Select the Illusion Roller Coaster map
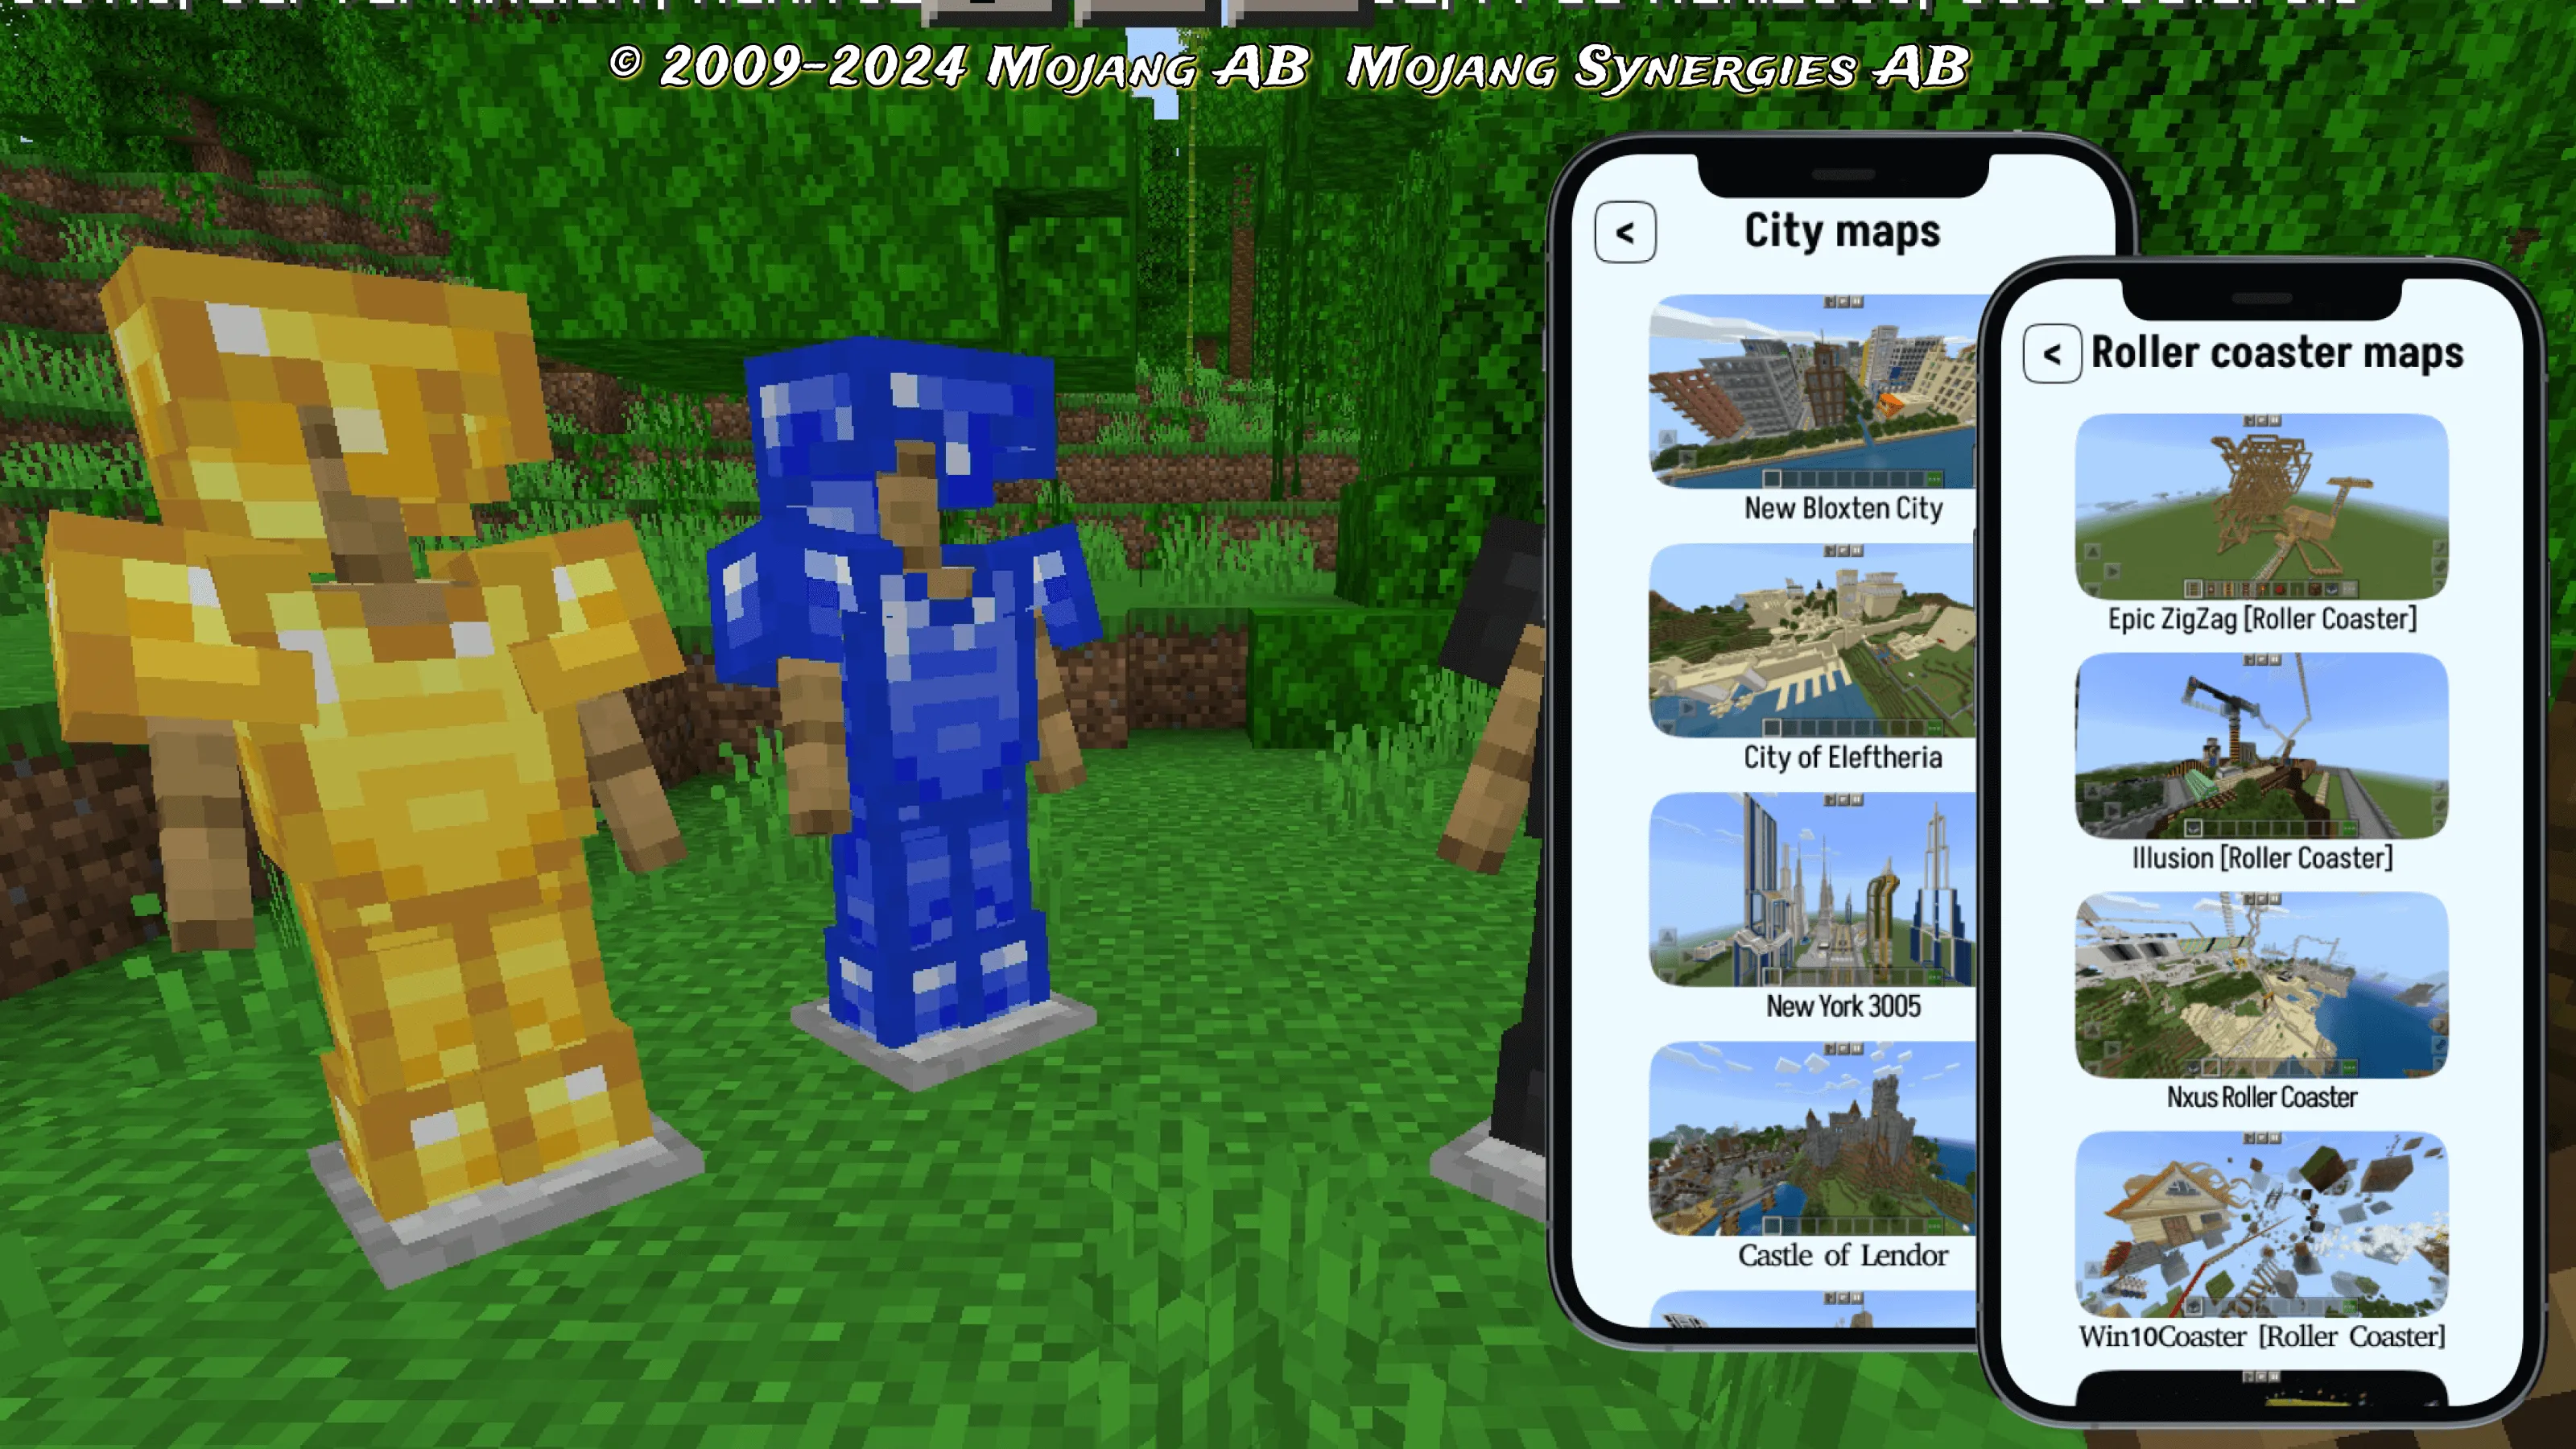Image resolution: width=2576 pixels, height=1449 pixels. (2261, 762)
